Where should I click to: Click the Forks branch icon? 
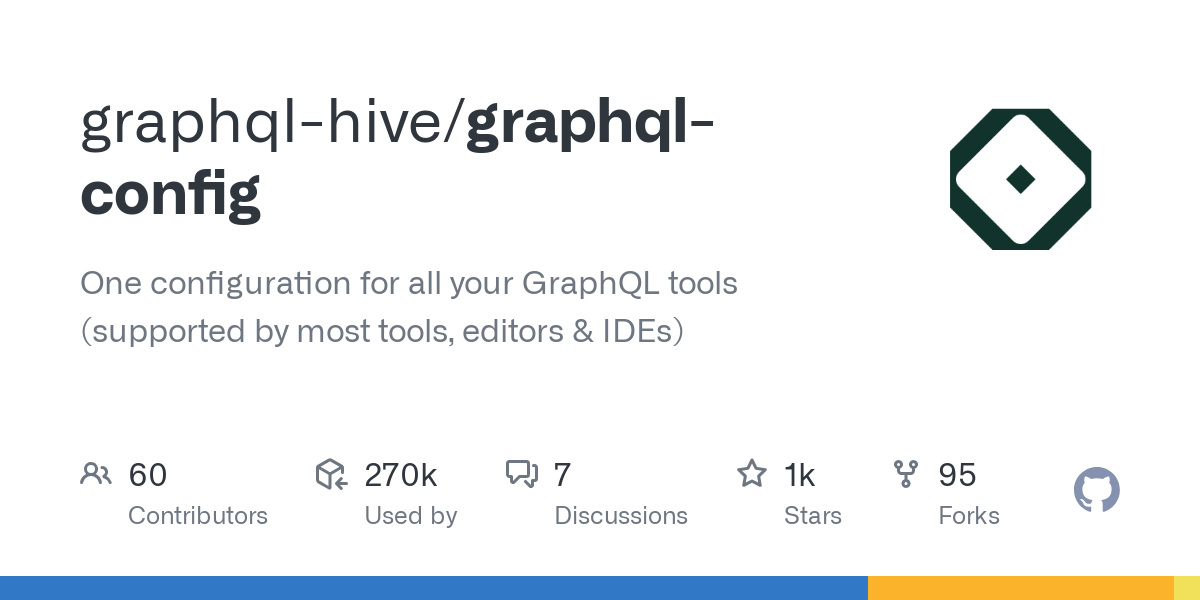tap(906, 474)
